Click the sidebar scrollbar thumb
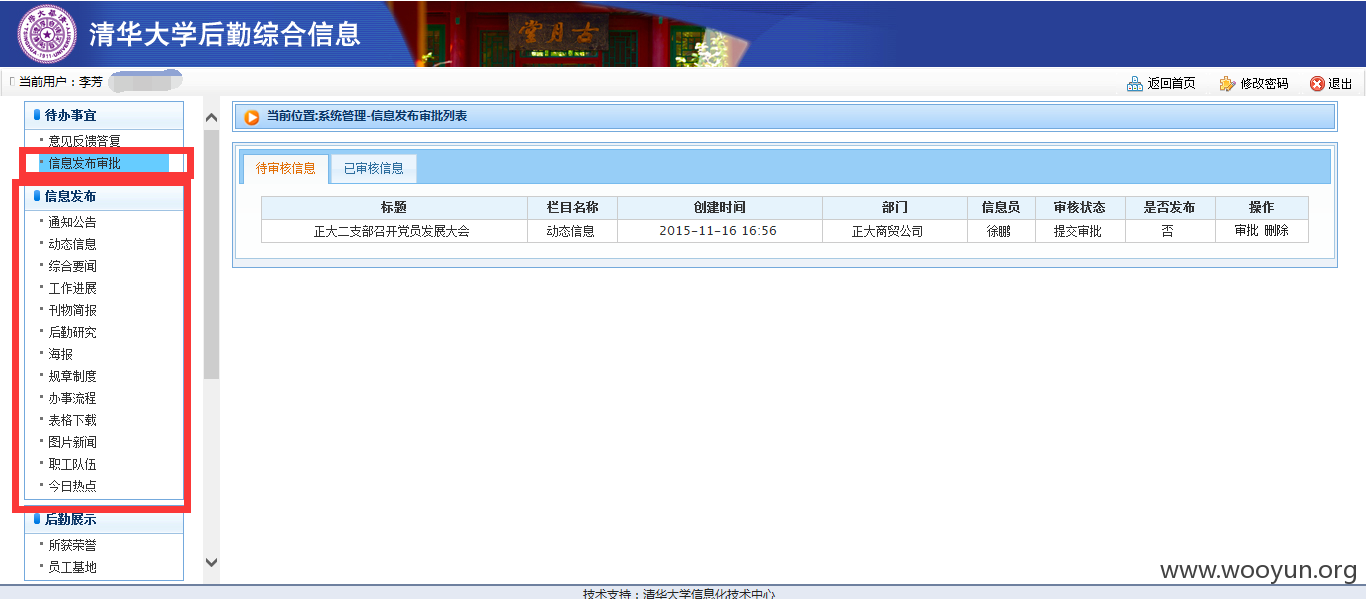1366x599 pixels. [x=211, y=255]
